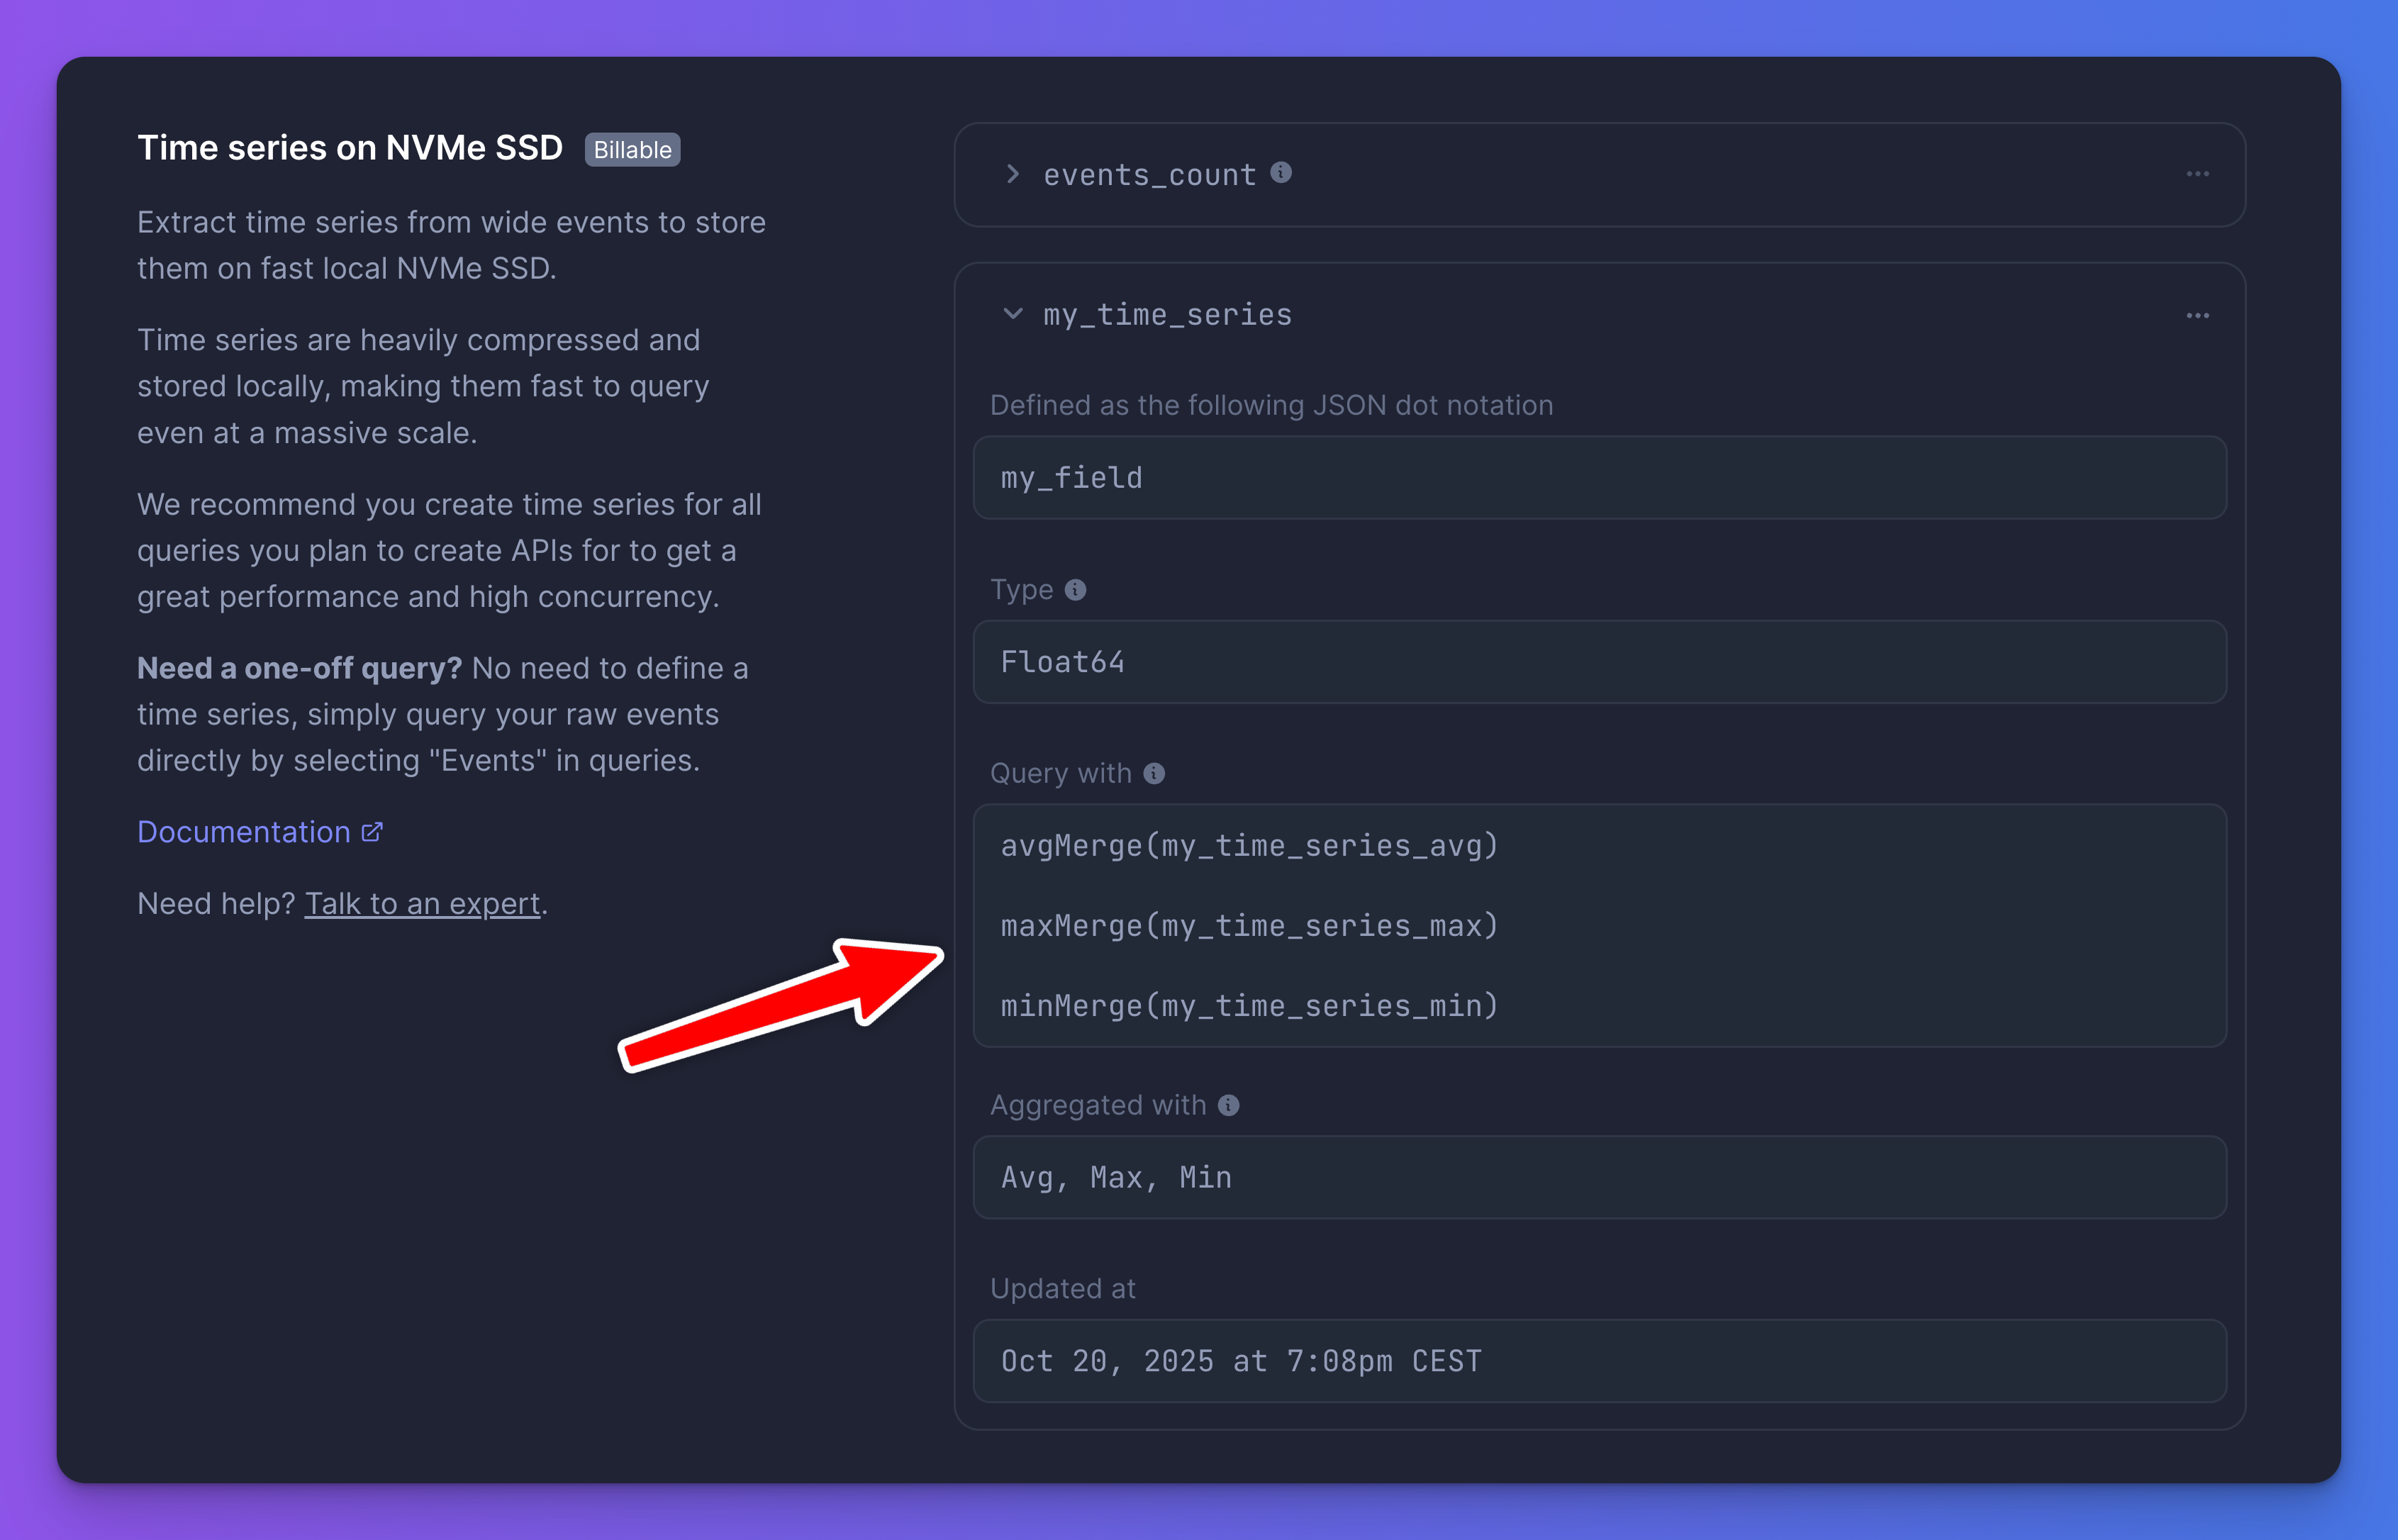2398x1540 pixels.
Task: Click the Billable badge
Action: click(632, 150)
